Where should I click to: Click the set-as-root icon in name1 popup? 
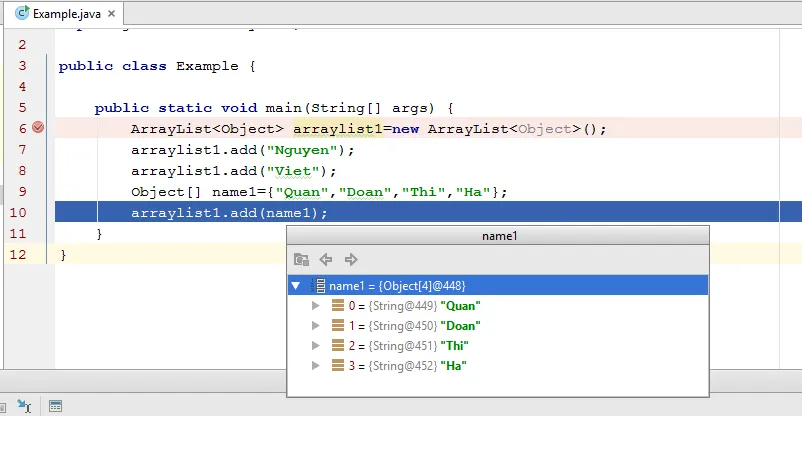(x=301, y=260)
